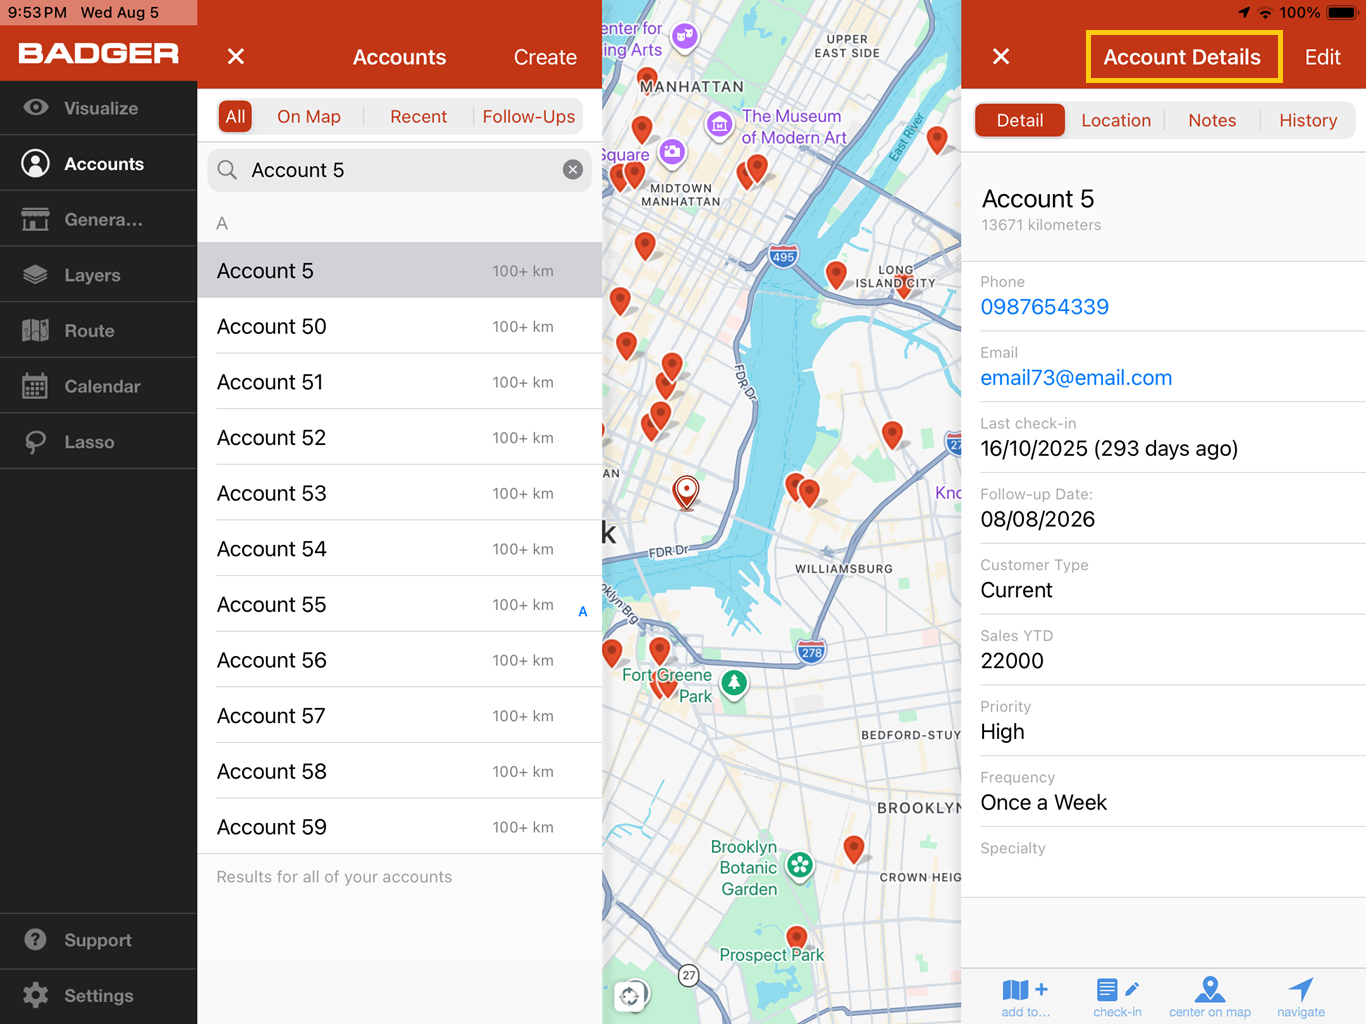Select Account 5 in the list
This screenshot has height=1024, width=1366.
coord(400,271)
